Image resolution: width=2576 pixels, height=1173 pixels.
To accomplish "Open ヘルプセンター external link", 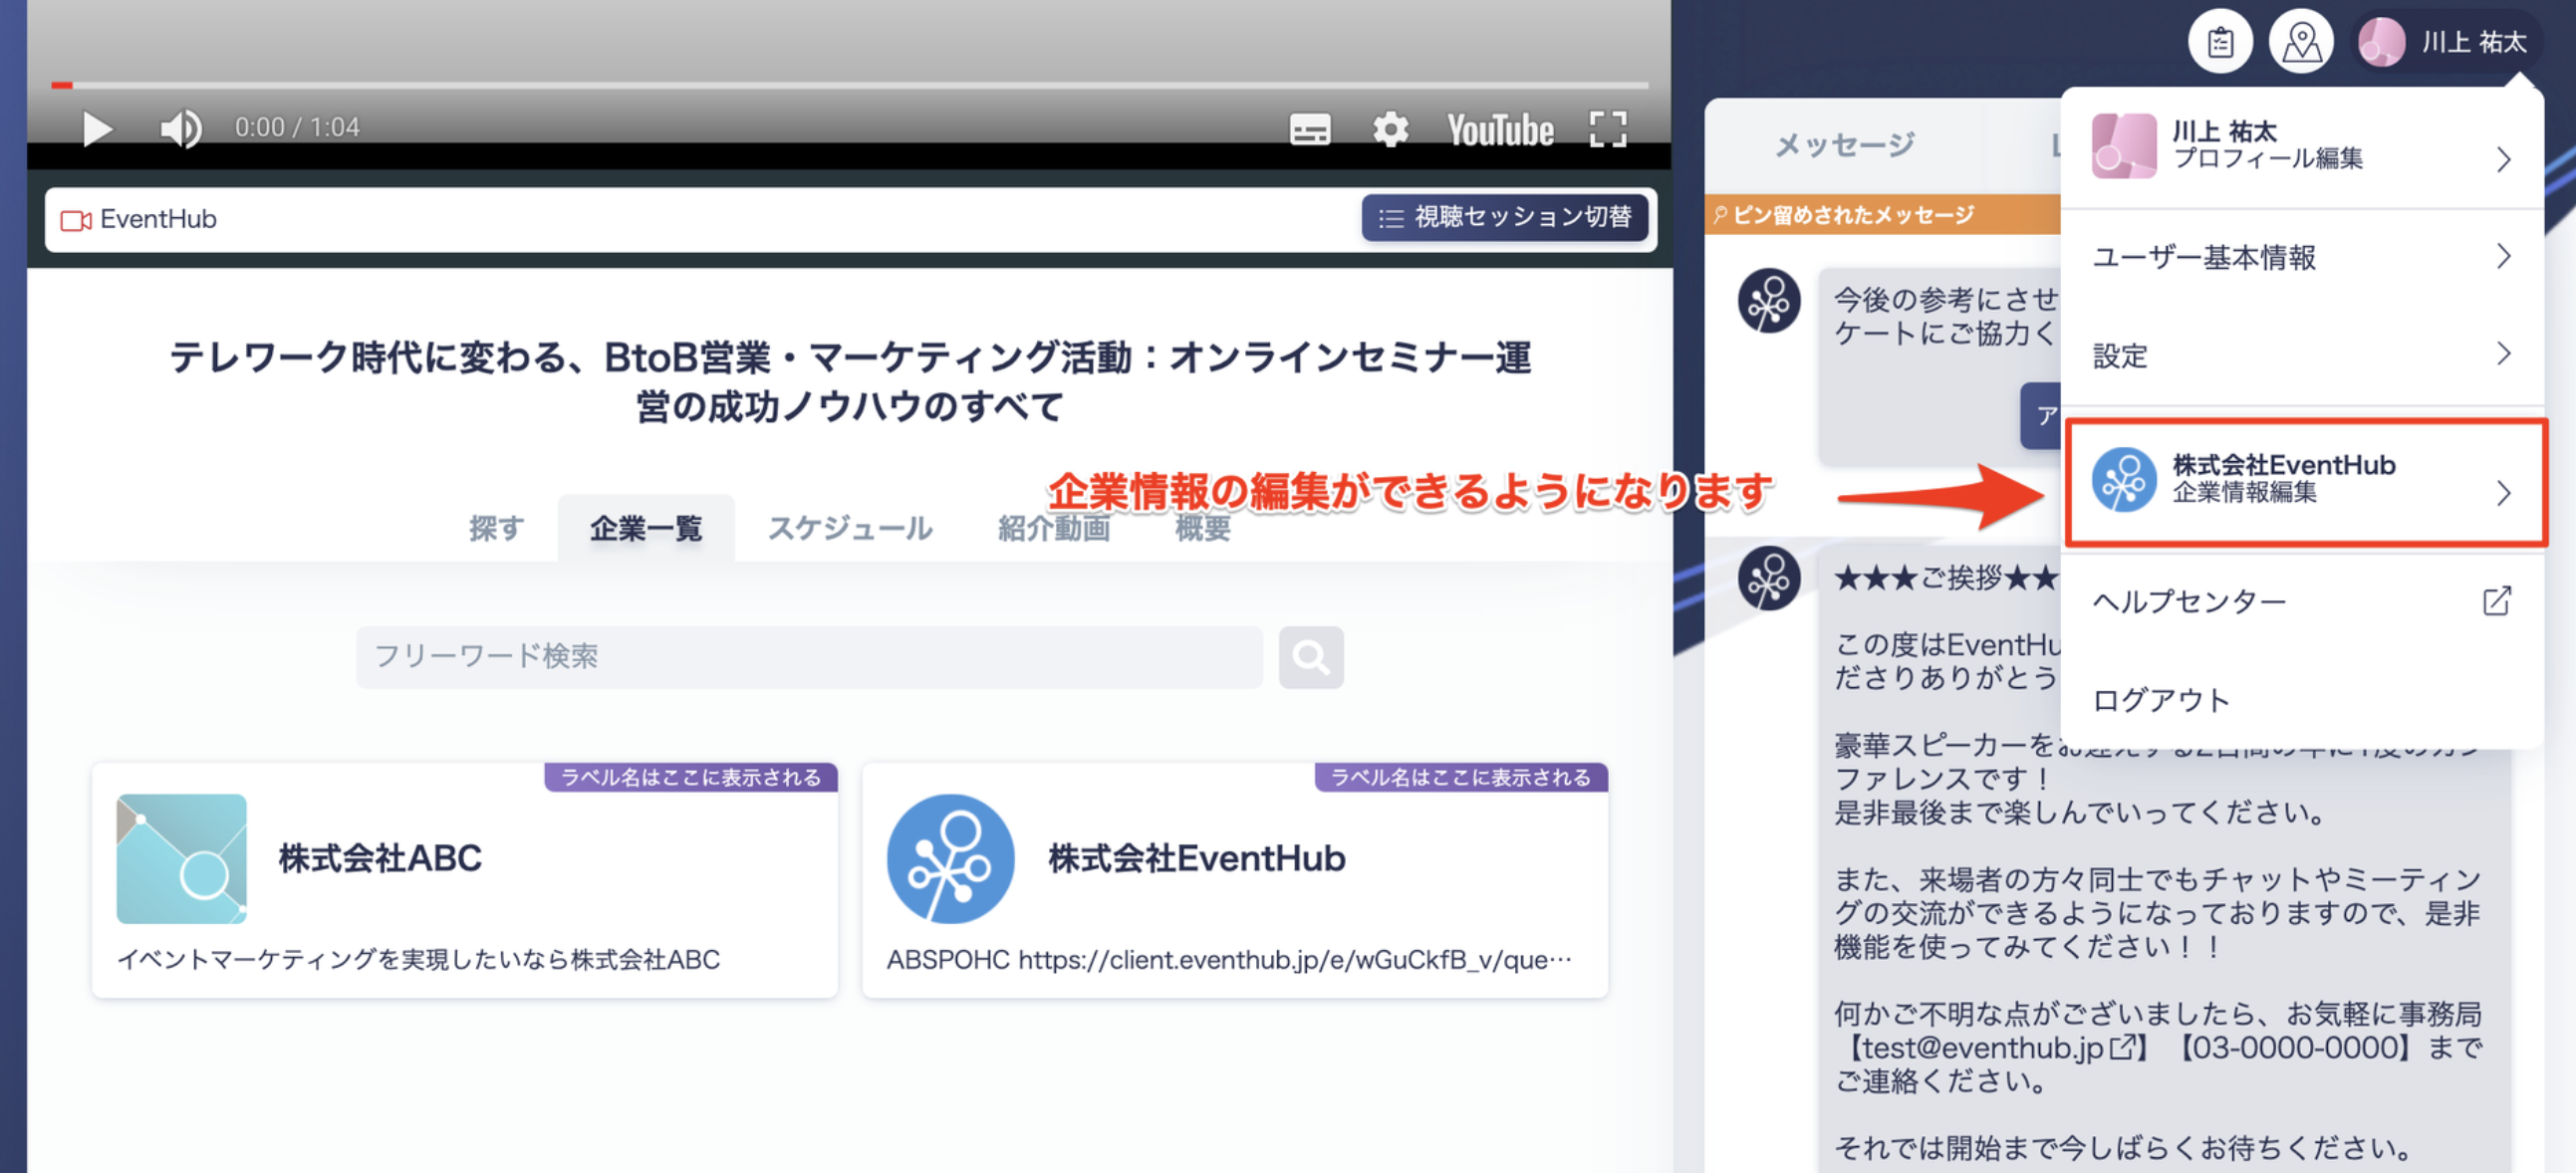I will [x=2302, y=601].
